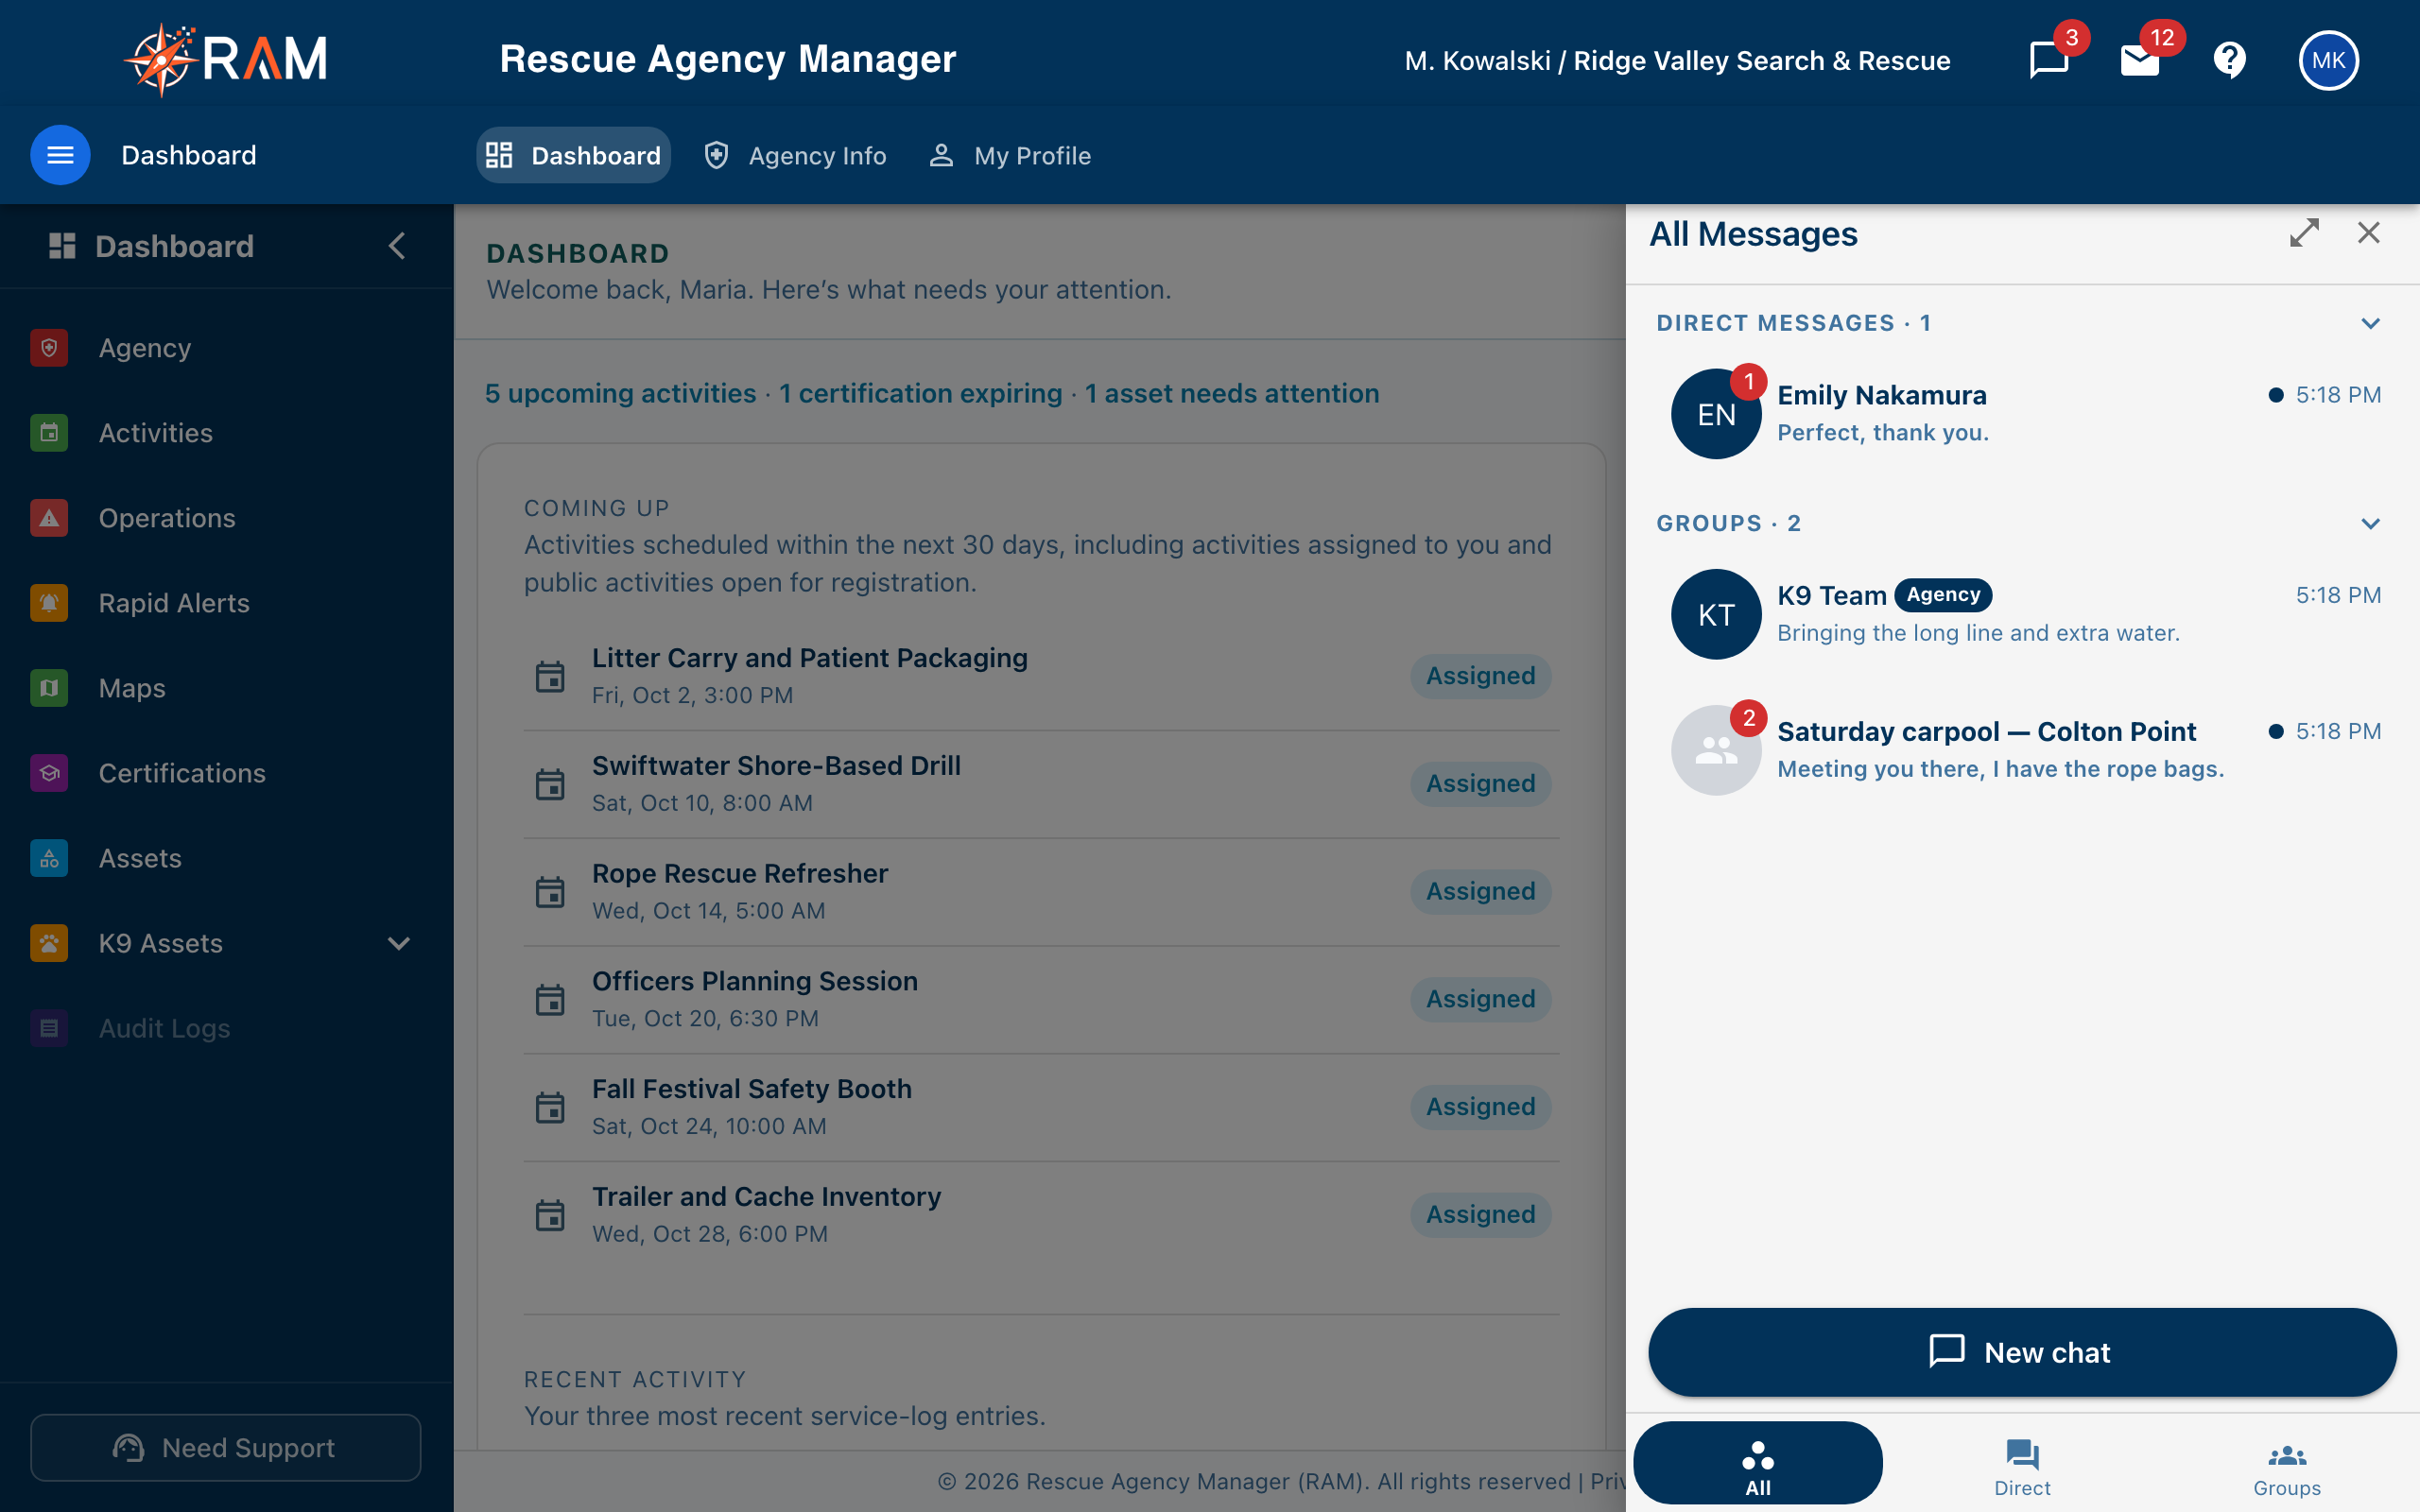This screenshot has height=1512, width=2420.
Task: Collapse the sidebar with the Dashboard chevron
Action: (x=397, y=246)
